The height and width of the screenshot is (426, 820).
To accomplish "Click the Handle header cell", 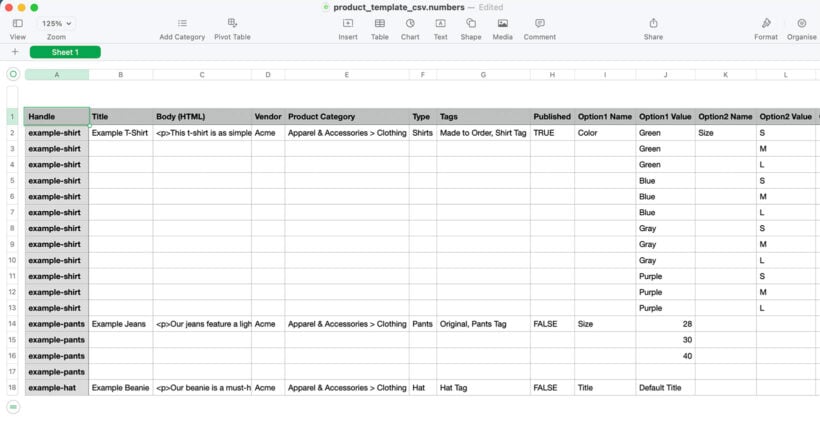I will pyautogui.click(x=56, y=117).
